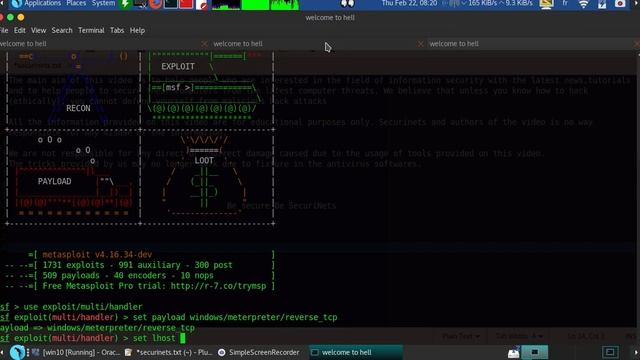This screenshot has width=640, height=360.
Task: Click the '1731 exploits - 991 auxiliary' line
Action: click(138, 265)
